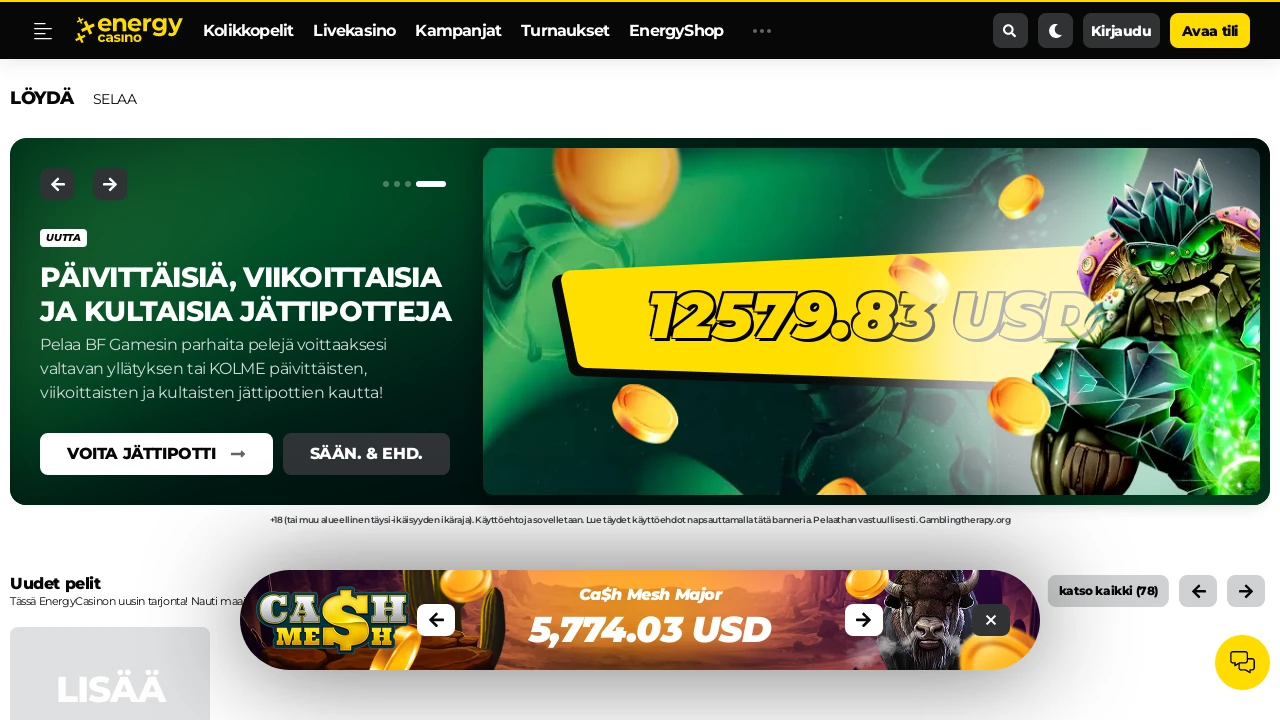Expand more navigation items via three dots
The width and height of the screenshot is (1280, 720).
762,31
